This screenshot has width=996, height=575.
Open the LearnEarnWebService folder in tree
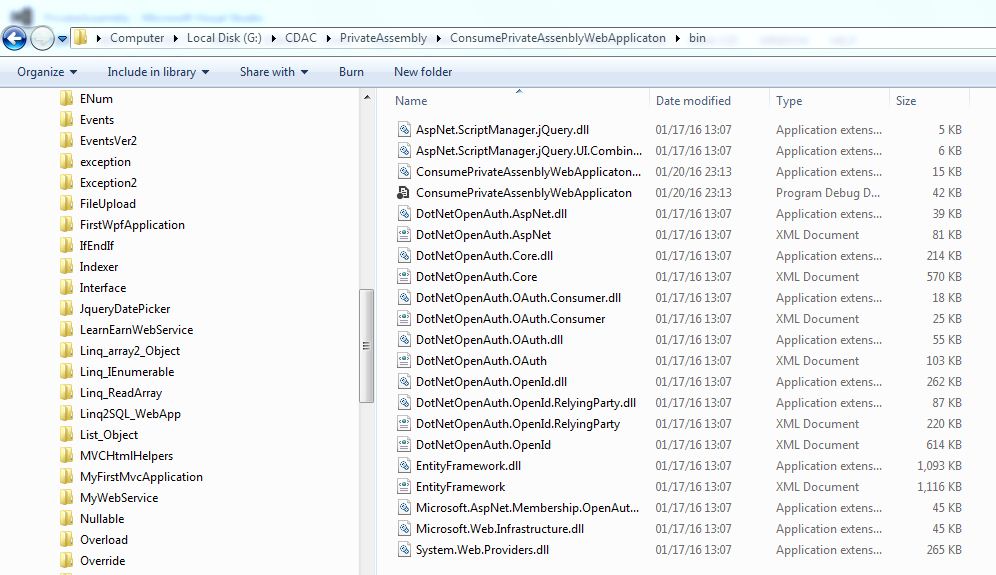pos(126,329)
